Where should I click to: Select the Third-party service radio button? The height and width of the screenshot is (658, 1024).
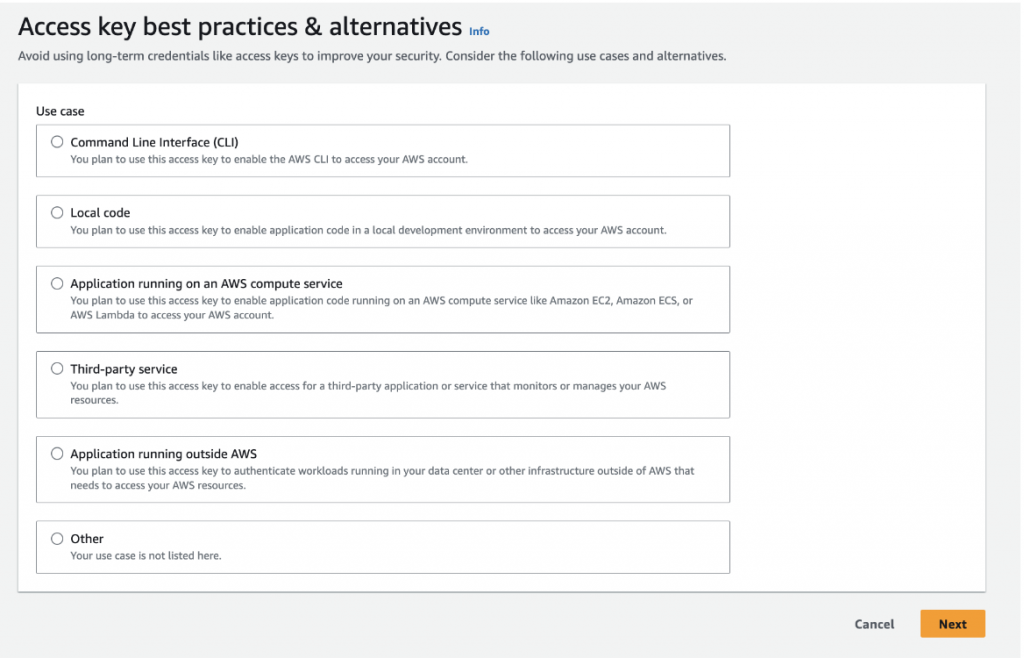(x=57, y=369)
